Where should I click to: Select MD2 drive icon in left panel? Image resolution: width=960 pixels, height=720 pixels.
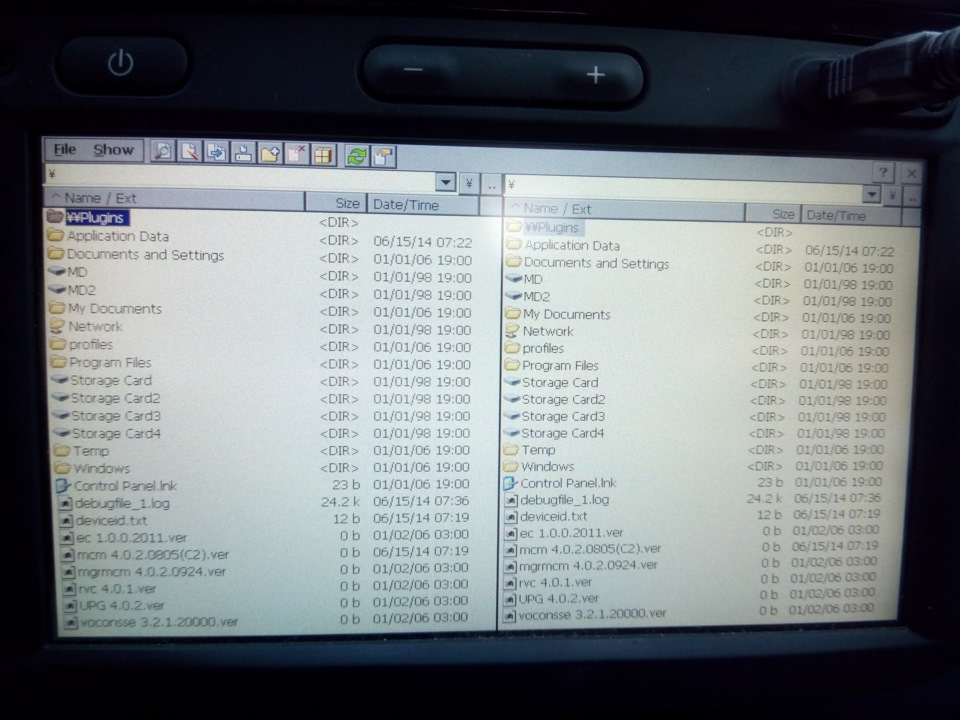click(x=57, y=288)
